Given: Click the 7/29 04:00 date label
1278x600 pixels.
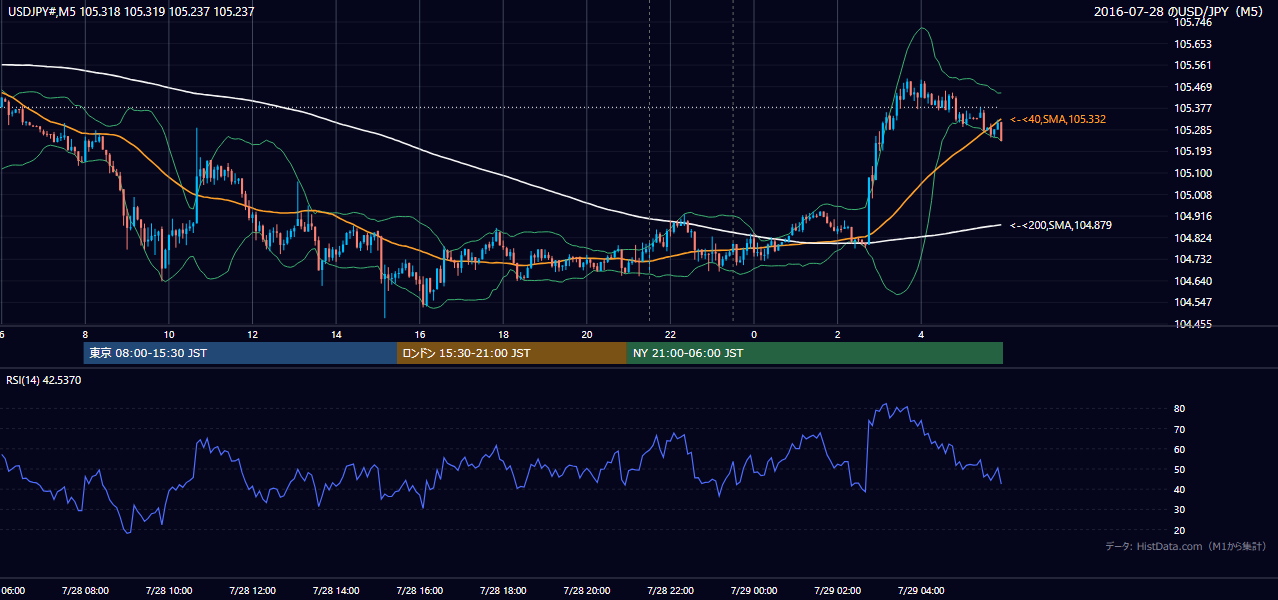Looking at the screenshot, I should tap(920, 591).
